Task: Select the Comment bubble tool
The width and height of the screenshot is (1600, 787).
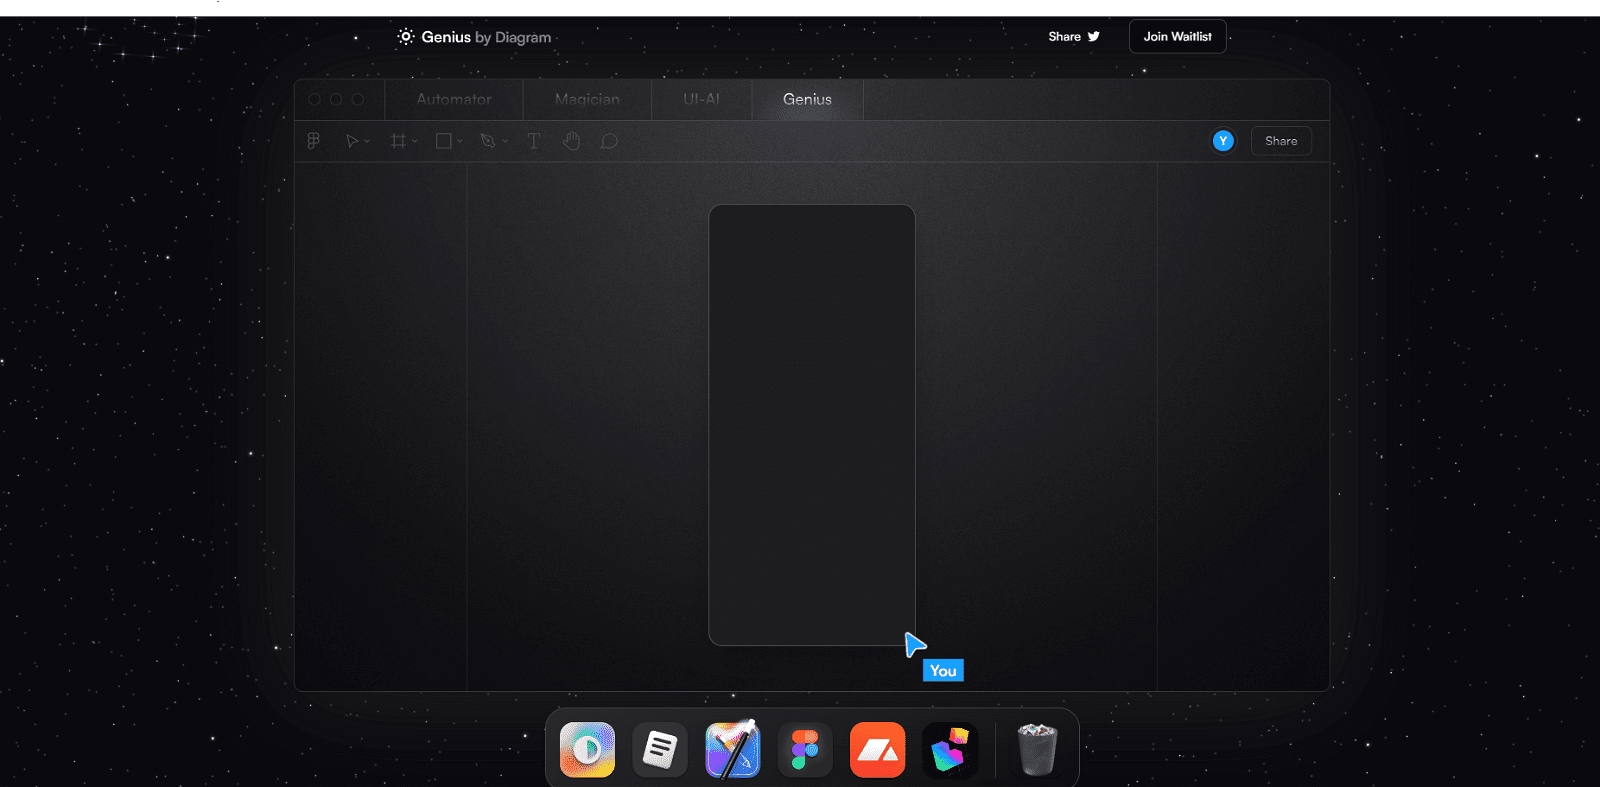Action: tap(609, 141)
